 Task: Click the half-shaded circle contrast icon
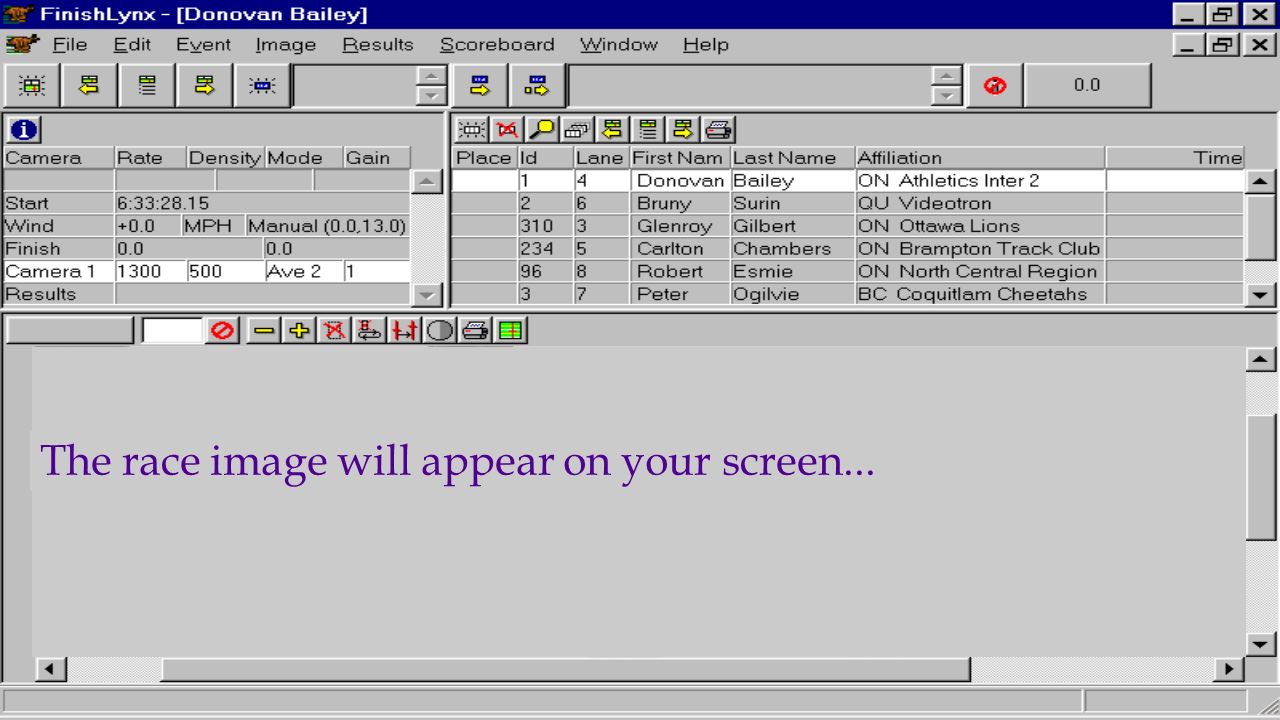pyautogui.click(x=438, y=331)
